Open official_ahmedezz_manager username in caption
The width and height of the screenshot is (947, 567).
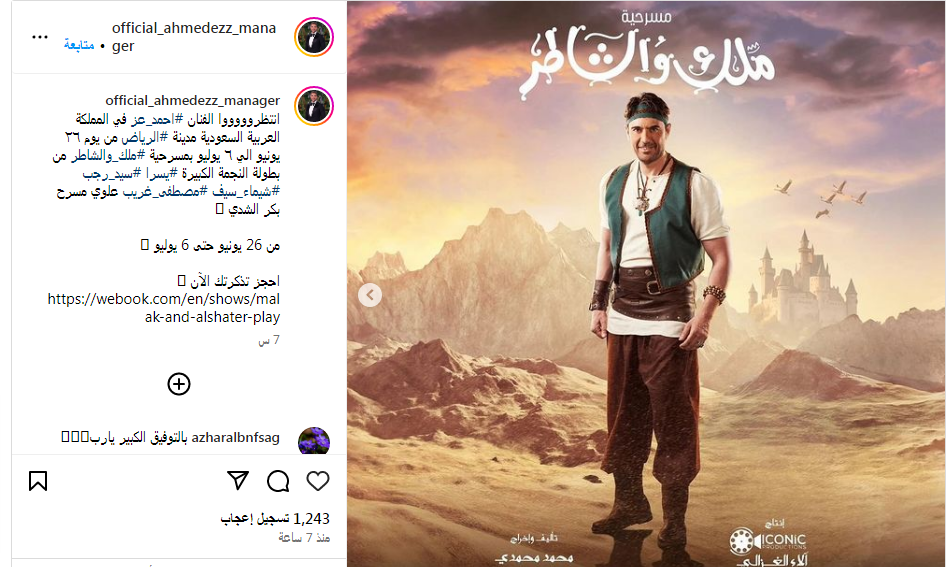pos(193,100)
